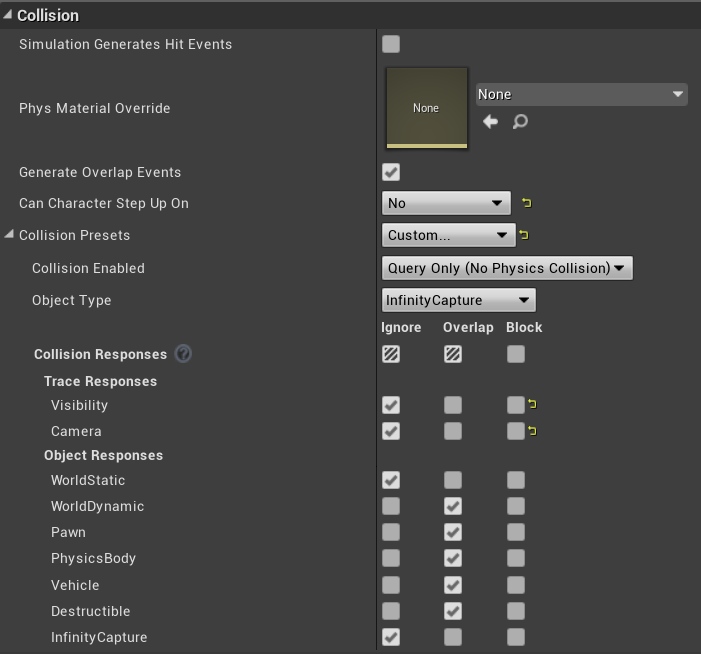Check Pawn Overlap checkbox
The width and height of the screenshot is (701, 654).
tap(453, 532)
